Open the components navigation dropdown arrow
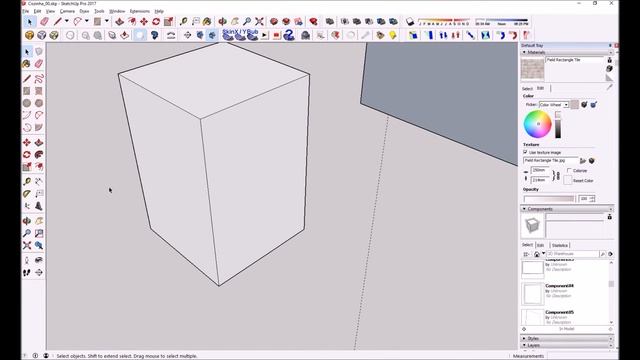The width and height of the screenshot is (640, 360). (544, 254)
